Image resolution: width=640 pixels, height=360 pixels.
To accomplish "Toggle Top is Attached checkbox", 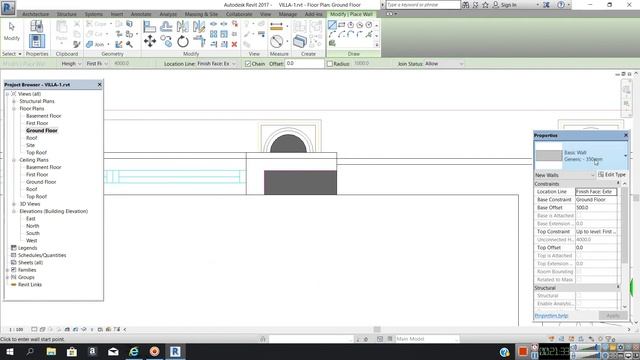I will [x=578, y=256].
